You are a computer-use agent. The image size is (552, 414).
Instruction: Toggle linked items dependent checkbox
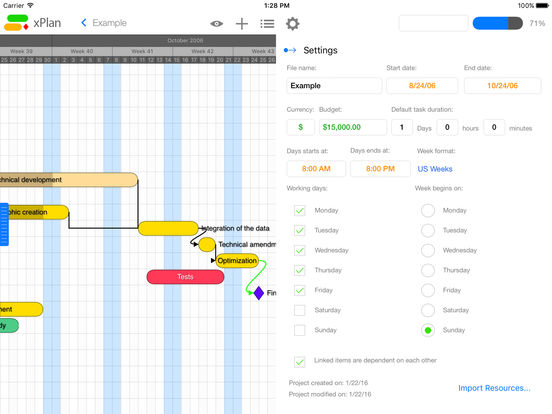[300, 362]
